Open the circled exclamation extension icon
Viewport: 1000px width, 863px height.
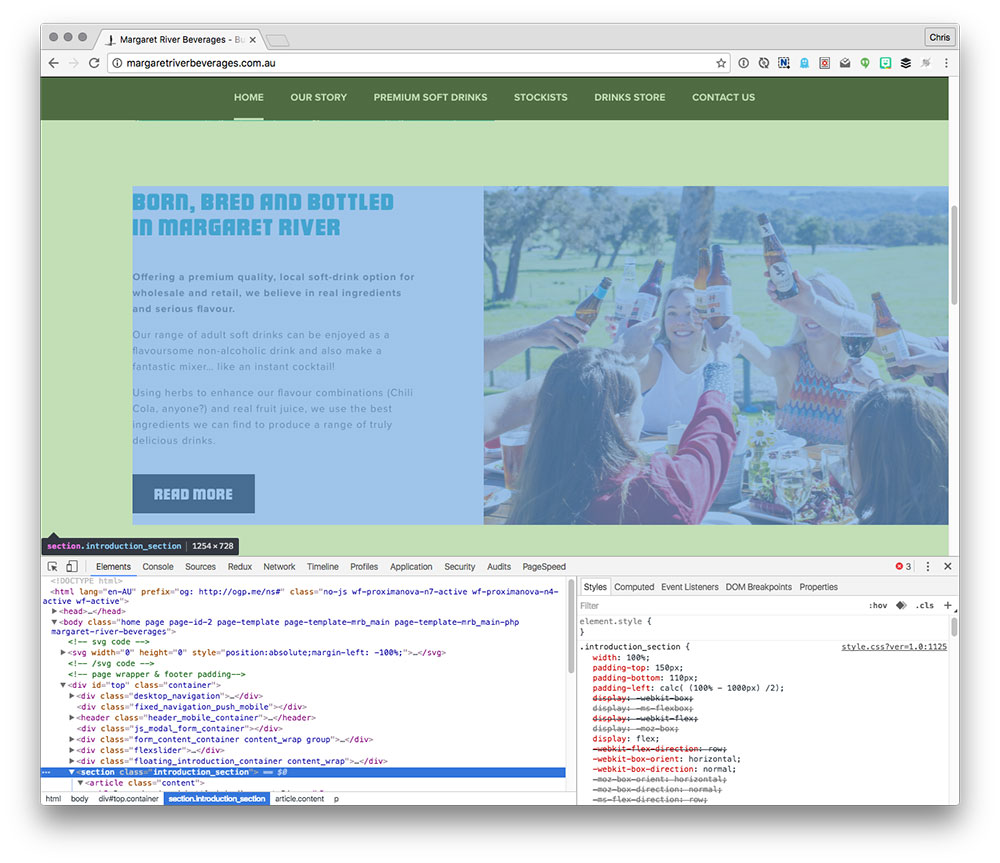[x=744, y=63]
